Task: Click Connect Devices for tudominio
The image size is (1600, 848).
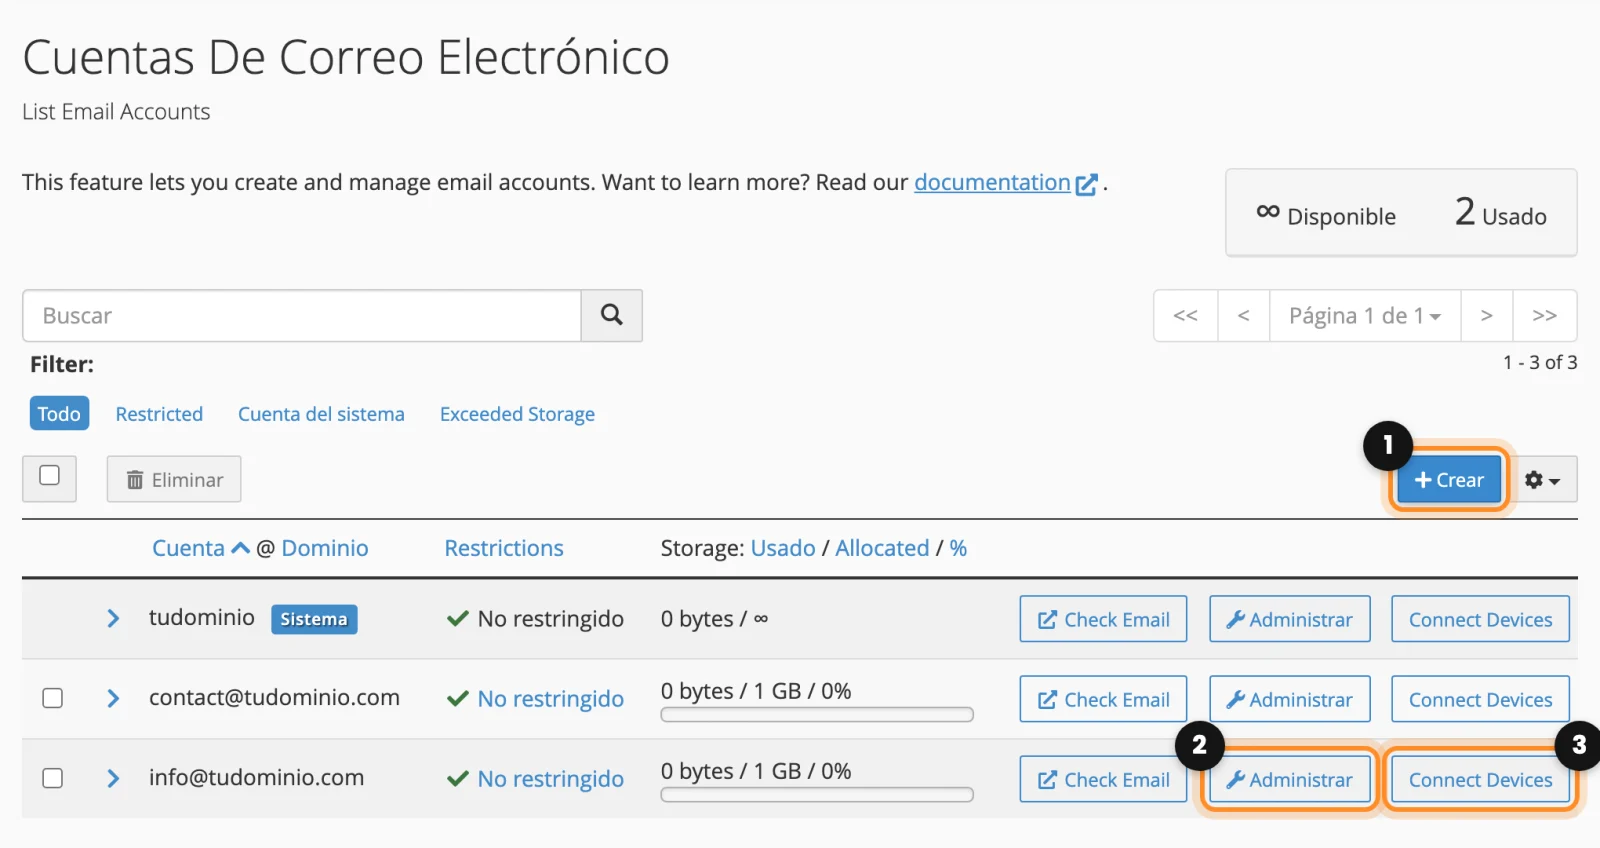Action: pos(1480,619)
